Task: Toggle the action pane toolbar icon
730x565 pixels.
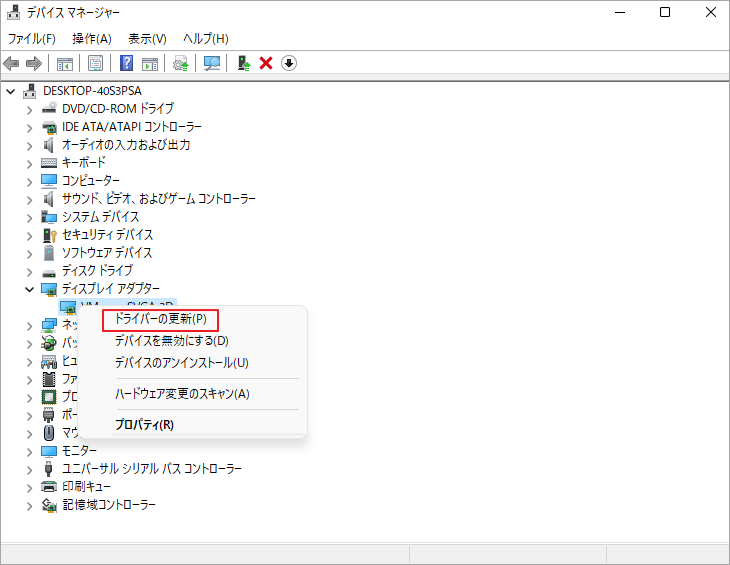Action: coord(150,63)
